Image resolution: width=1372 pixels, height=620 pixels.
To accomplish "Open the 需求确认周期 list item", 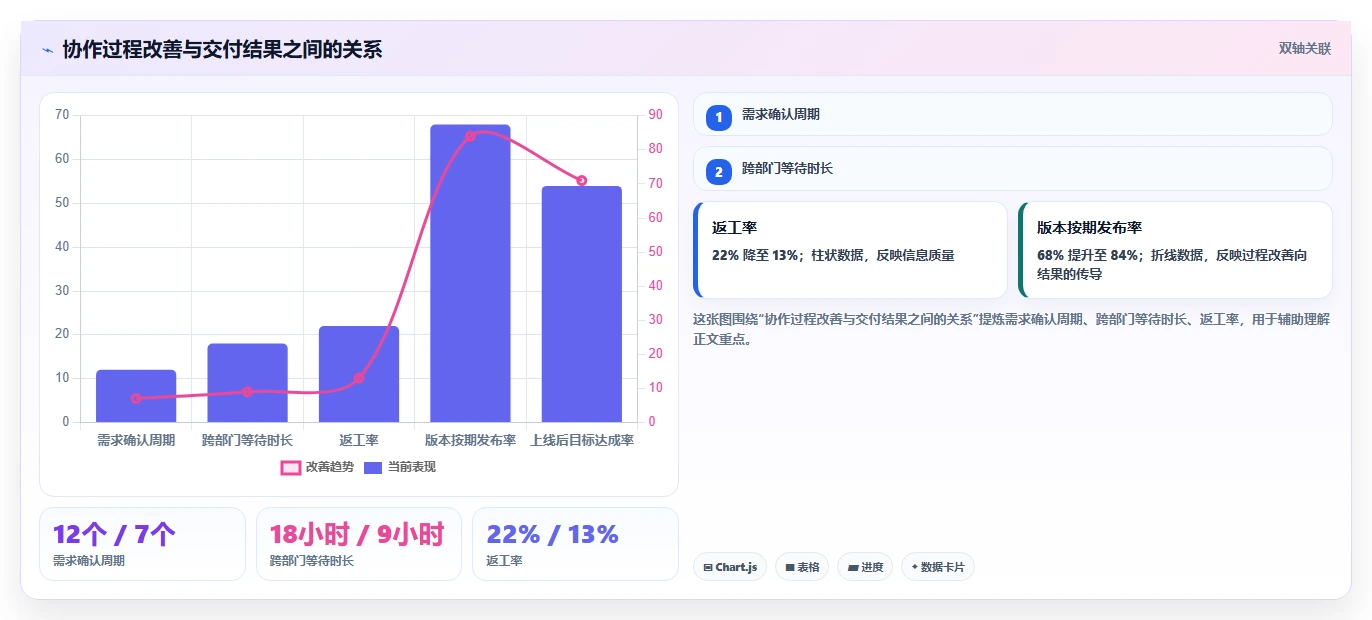I will (1013, 114).
